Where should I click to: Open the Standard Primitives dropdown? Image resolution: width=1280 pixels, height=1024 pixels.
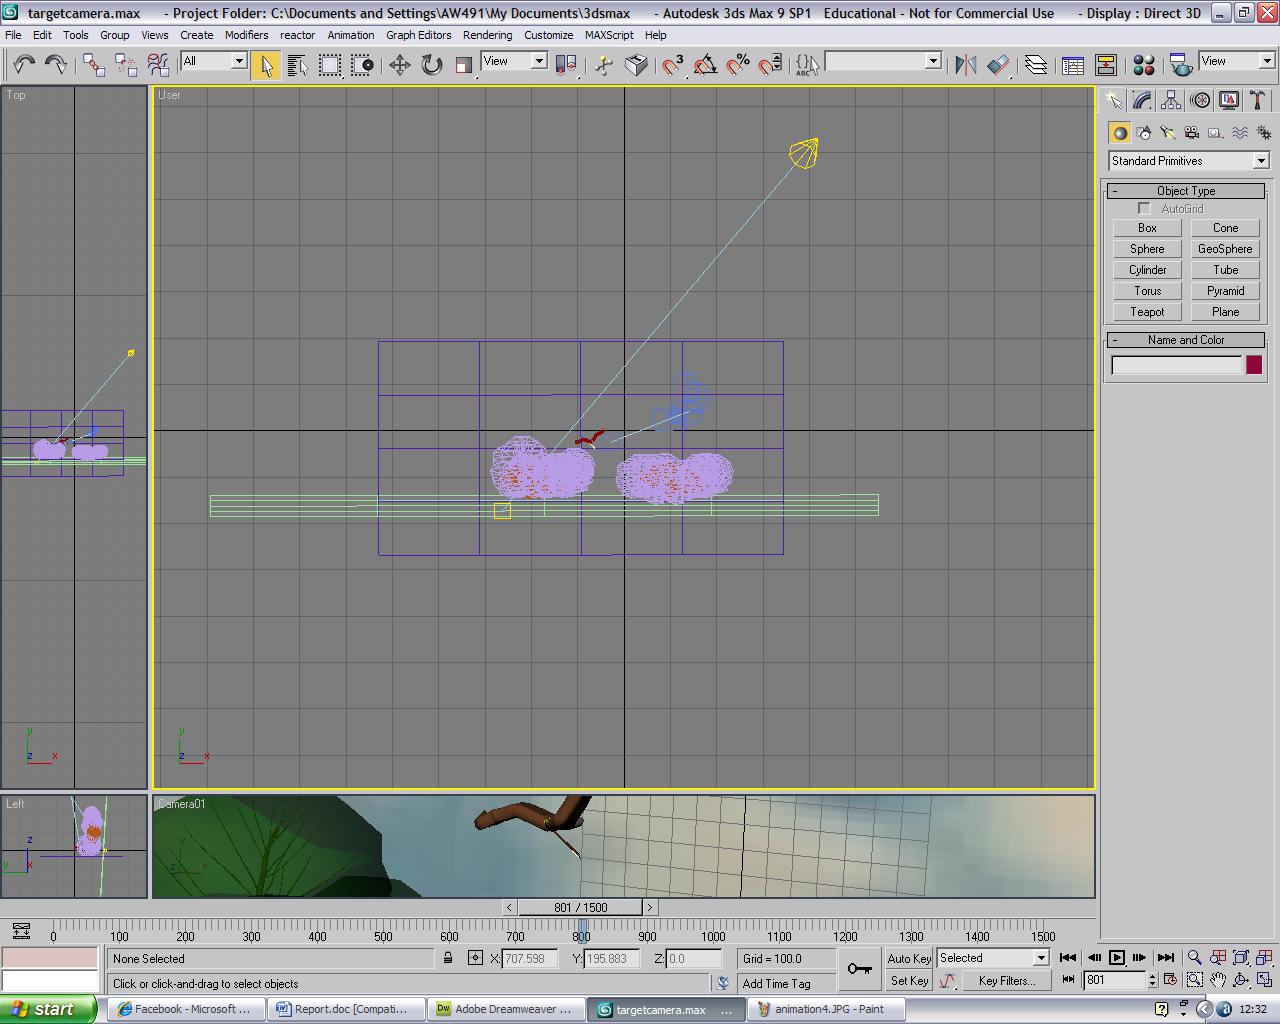coord(1187,160)
